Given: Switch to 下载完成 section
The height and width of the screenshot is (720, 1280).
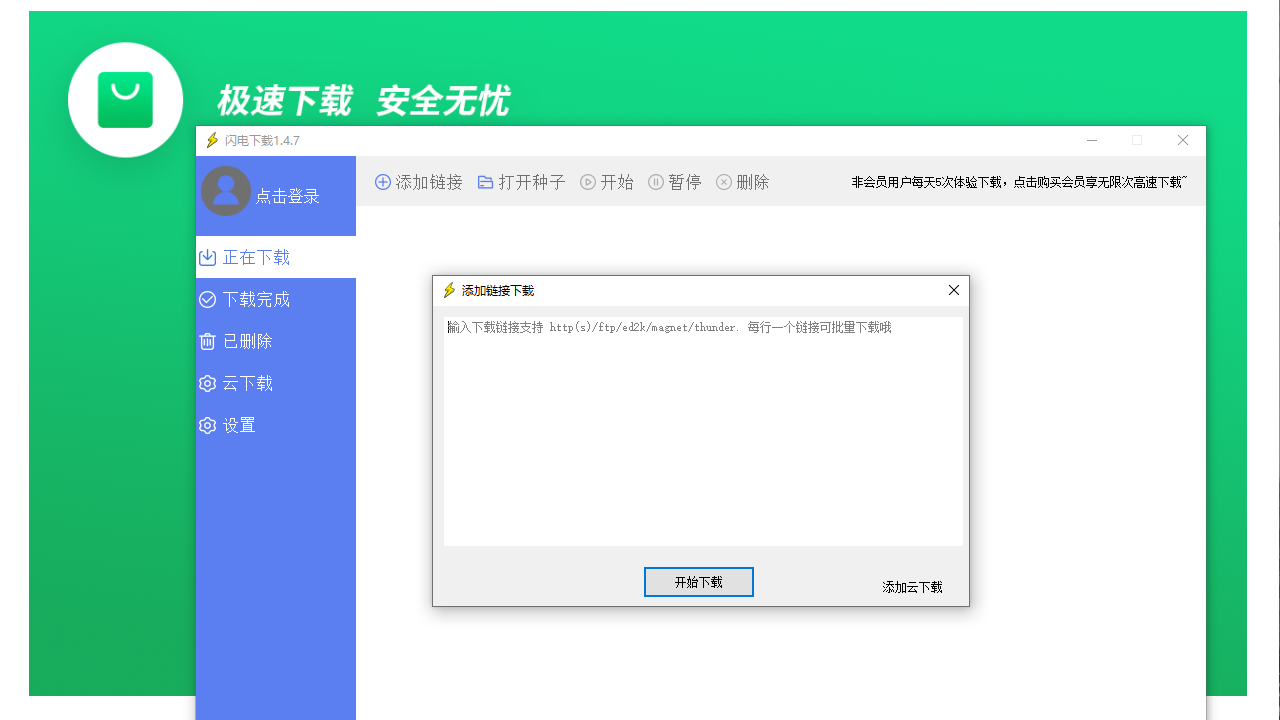Looking at the screenshot, I should tap(254, 299).
